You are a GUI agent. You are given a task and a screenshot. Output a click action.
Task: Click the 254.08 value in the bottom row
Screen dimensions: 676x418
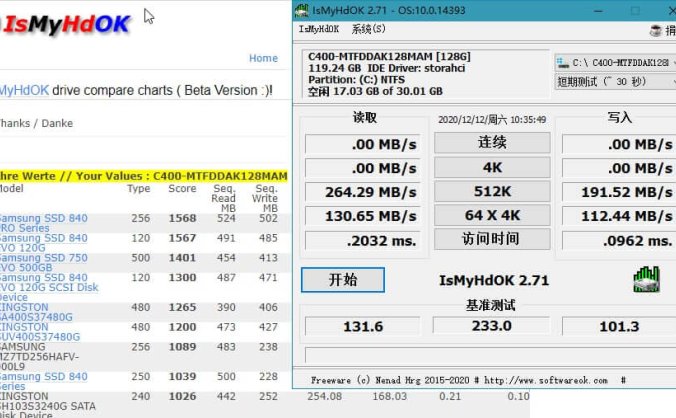click(324, 396)
